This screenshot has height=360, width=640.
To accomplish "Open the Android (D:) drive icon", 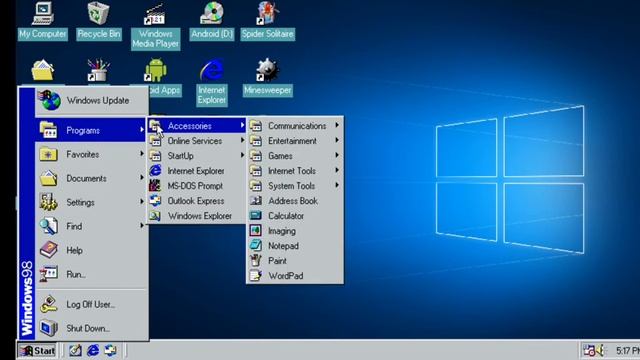I will (x=211, y=20).
